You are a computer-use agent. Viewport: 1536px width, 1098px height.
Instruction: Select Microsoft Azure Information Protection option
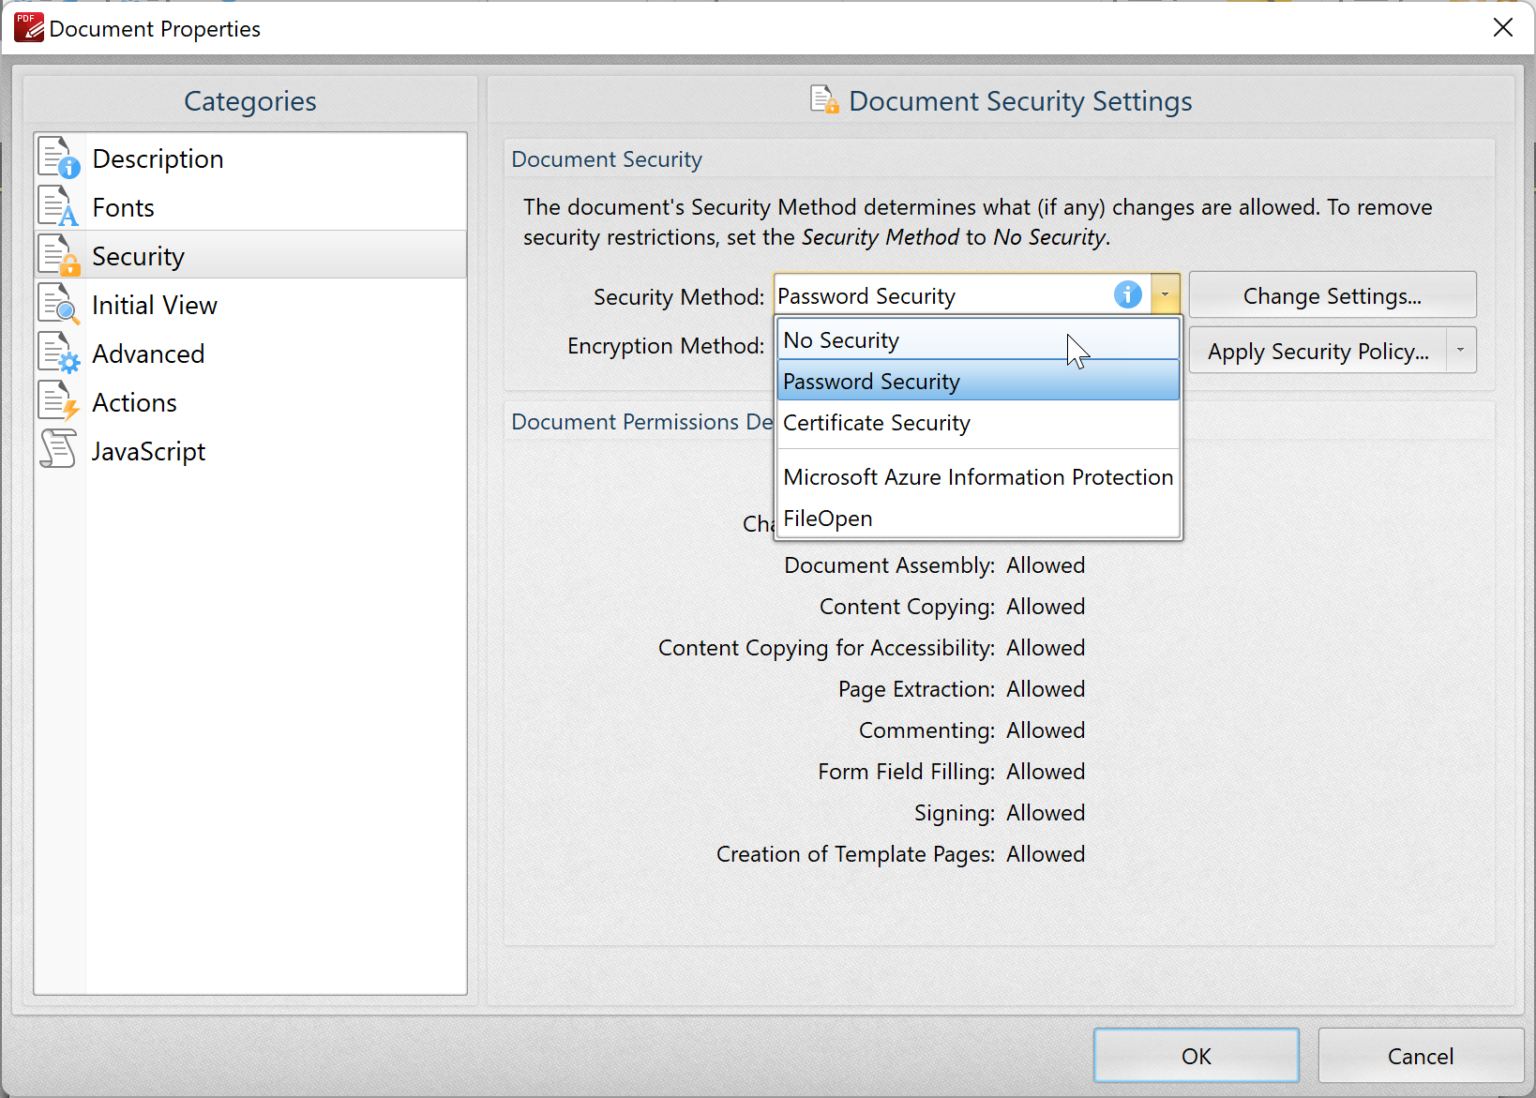pyautogui.click(x=978, y=477)
